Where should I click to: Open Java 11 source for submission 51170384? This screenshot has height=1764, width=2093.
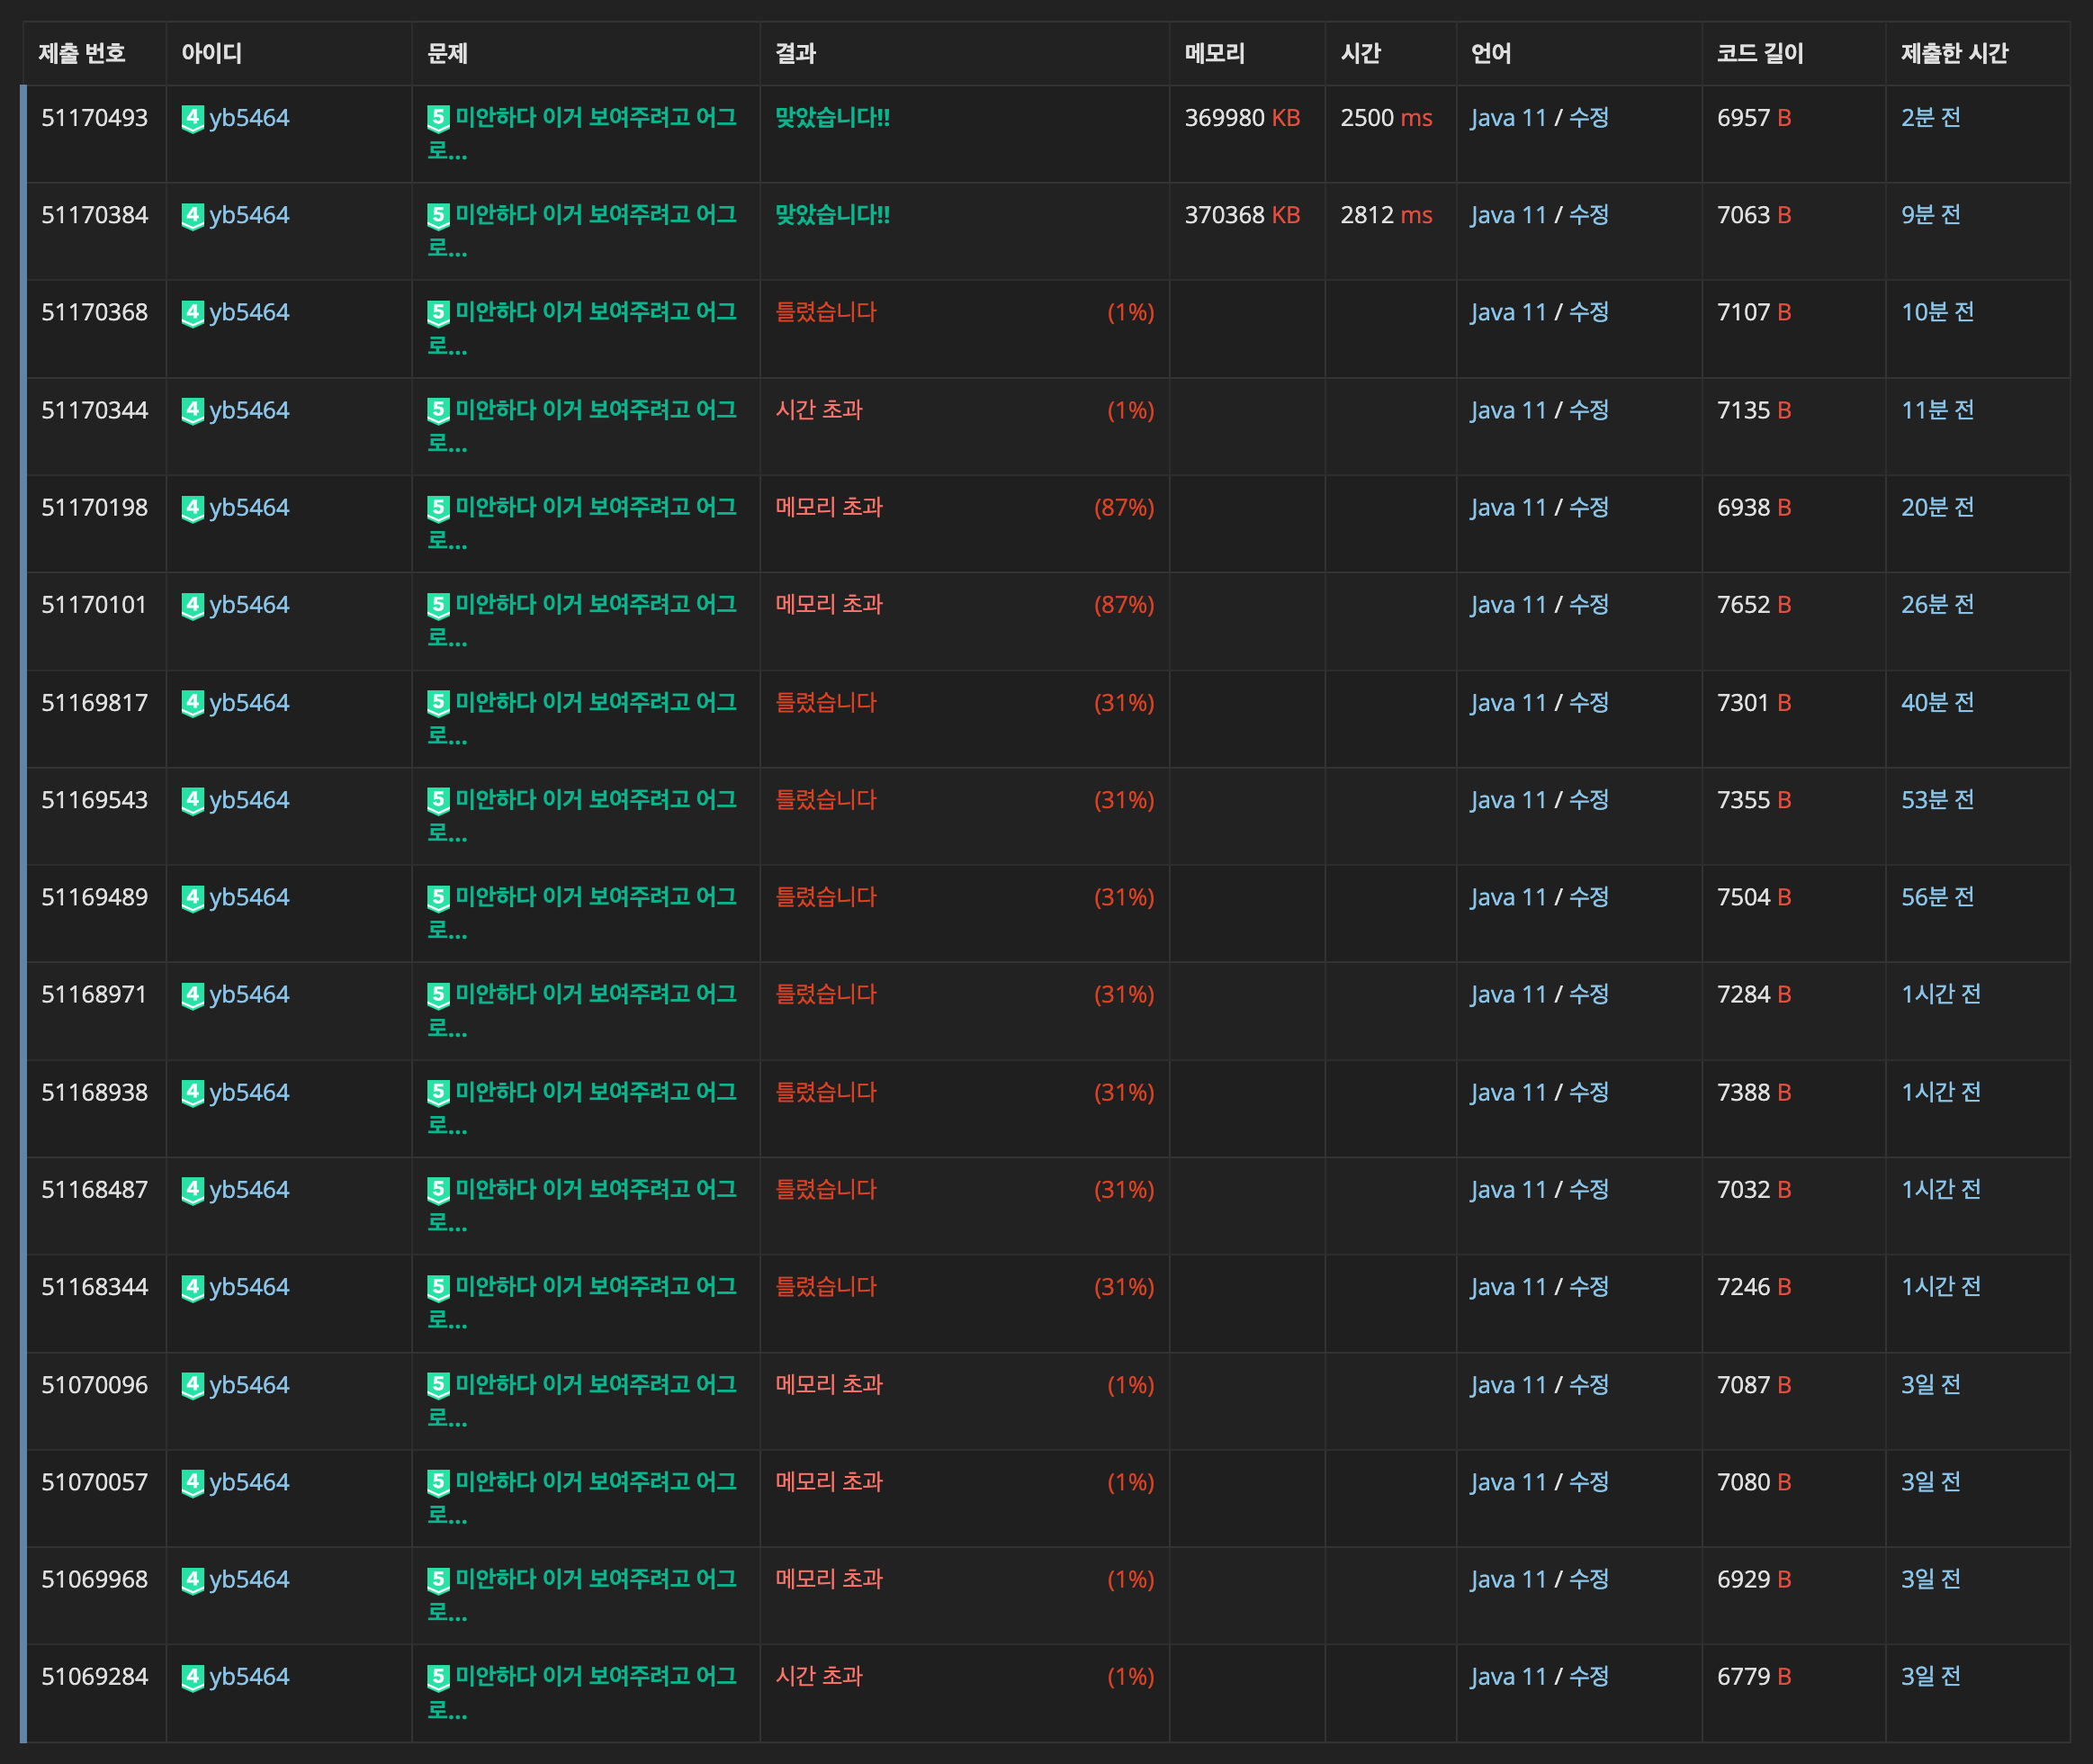pyautogui.click(x=1508, y=215)
